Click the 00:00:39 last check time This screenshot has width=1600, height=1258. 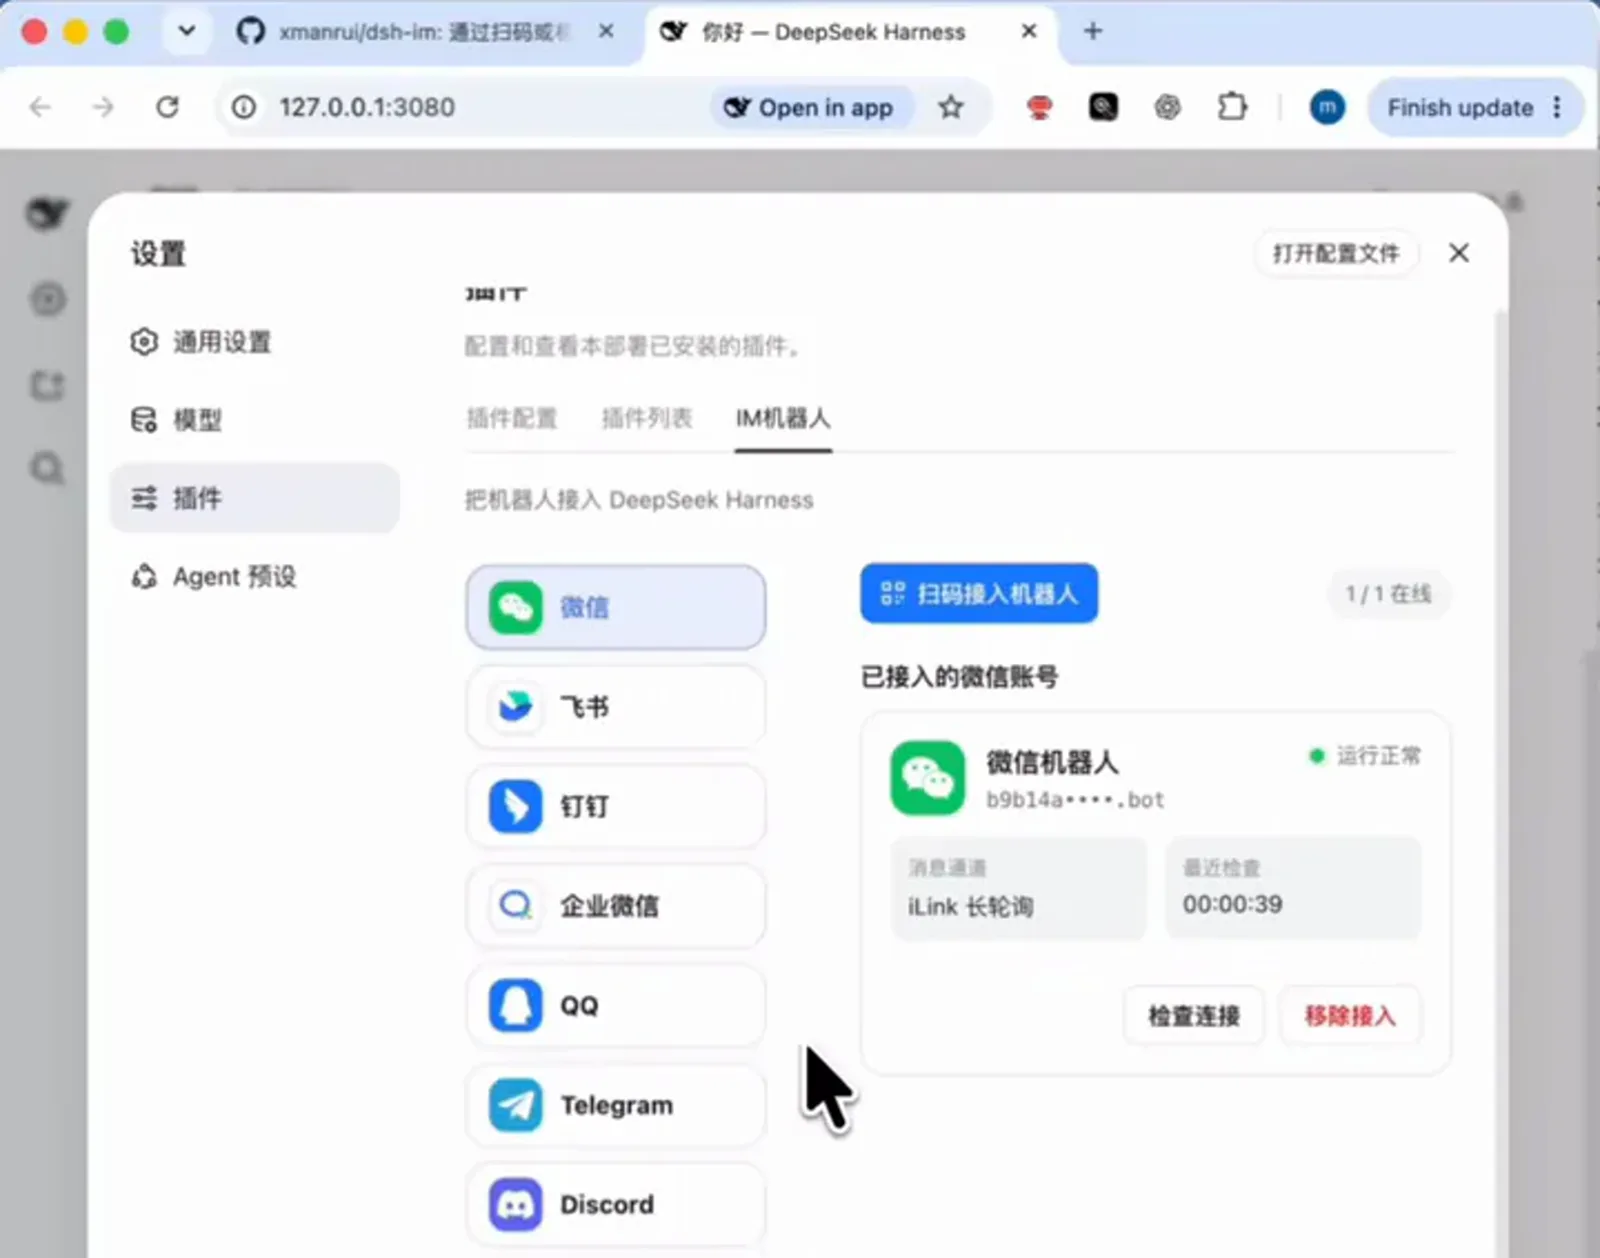point(1232,904)
